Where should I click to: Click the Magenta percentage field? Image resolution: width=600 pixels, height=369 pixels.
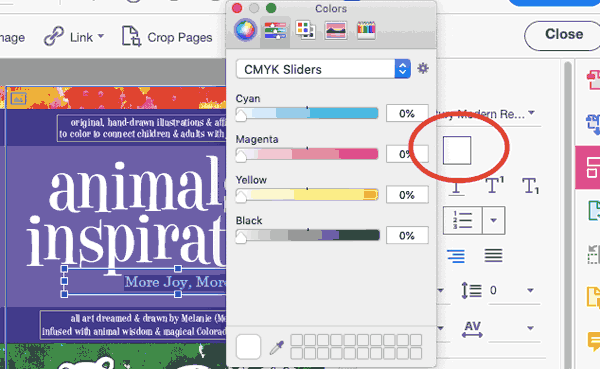[407, 154]
